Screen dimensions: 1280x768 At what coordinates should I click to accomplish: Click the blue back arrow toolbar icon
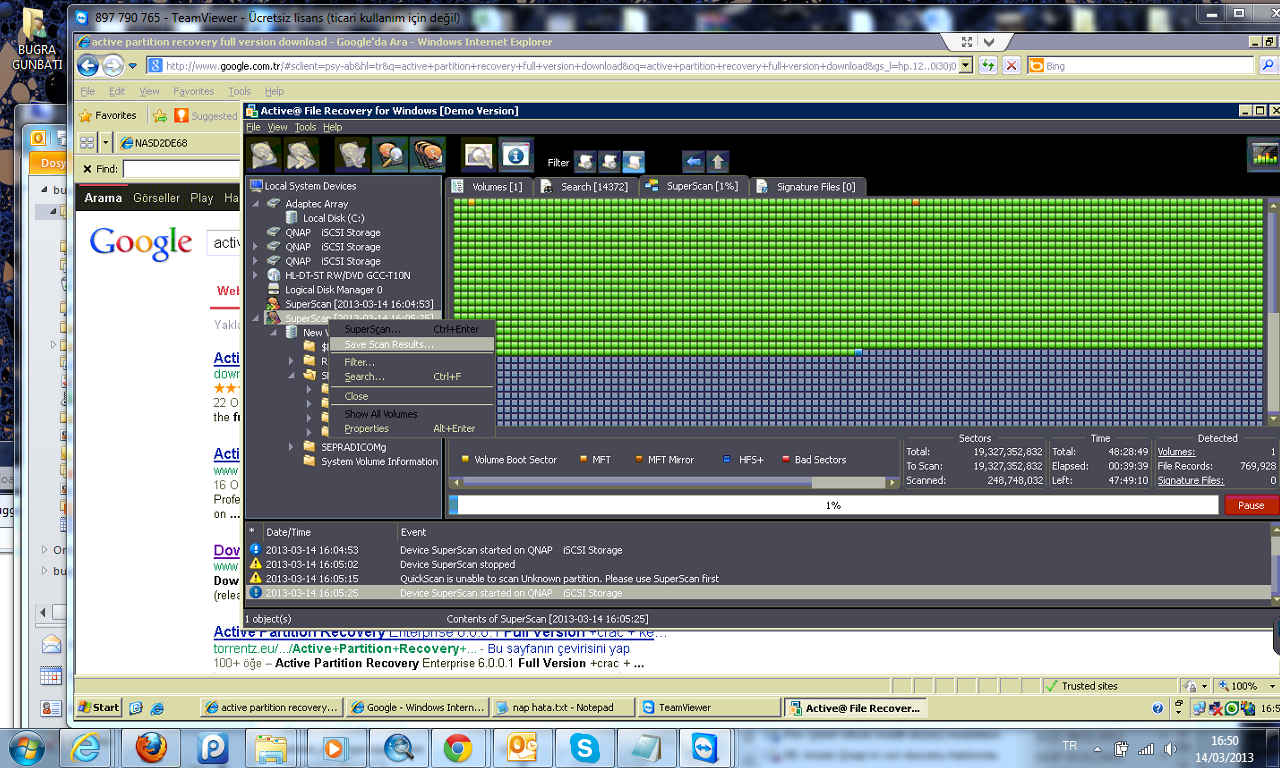point(693,162)
